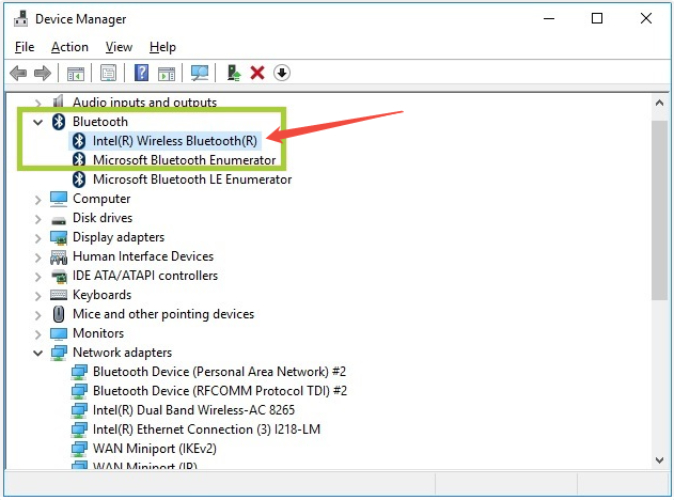
Task: Click the Keyboards label text
Action: [x=102, y=295]
